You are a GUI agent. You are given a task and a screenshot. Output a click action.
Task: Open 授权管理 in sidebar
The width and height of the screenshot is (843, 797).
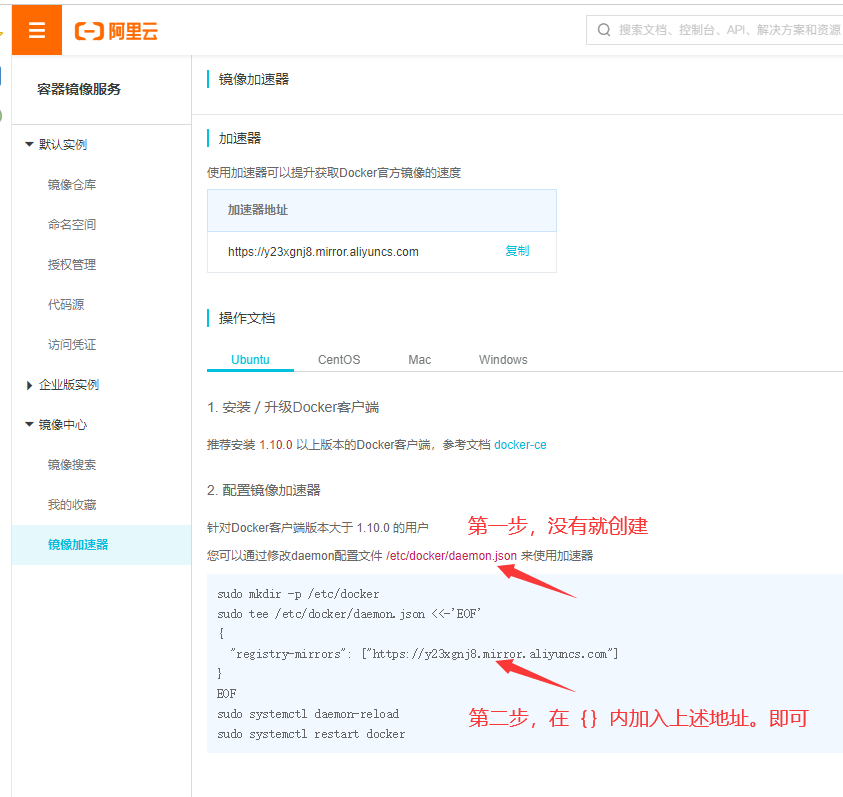click(x=72, y=265)
